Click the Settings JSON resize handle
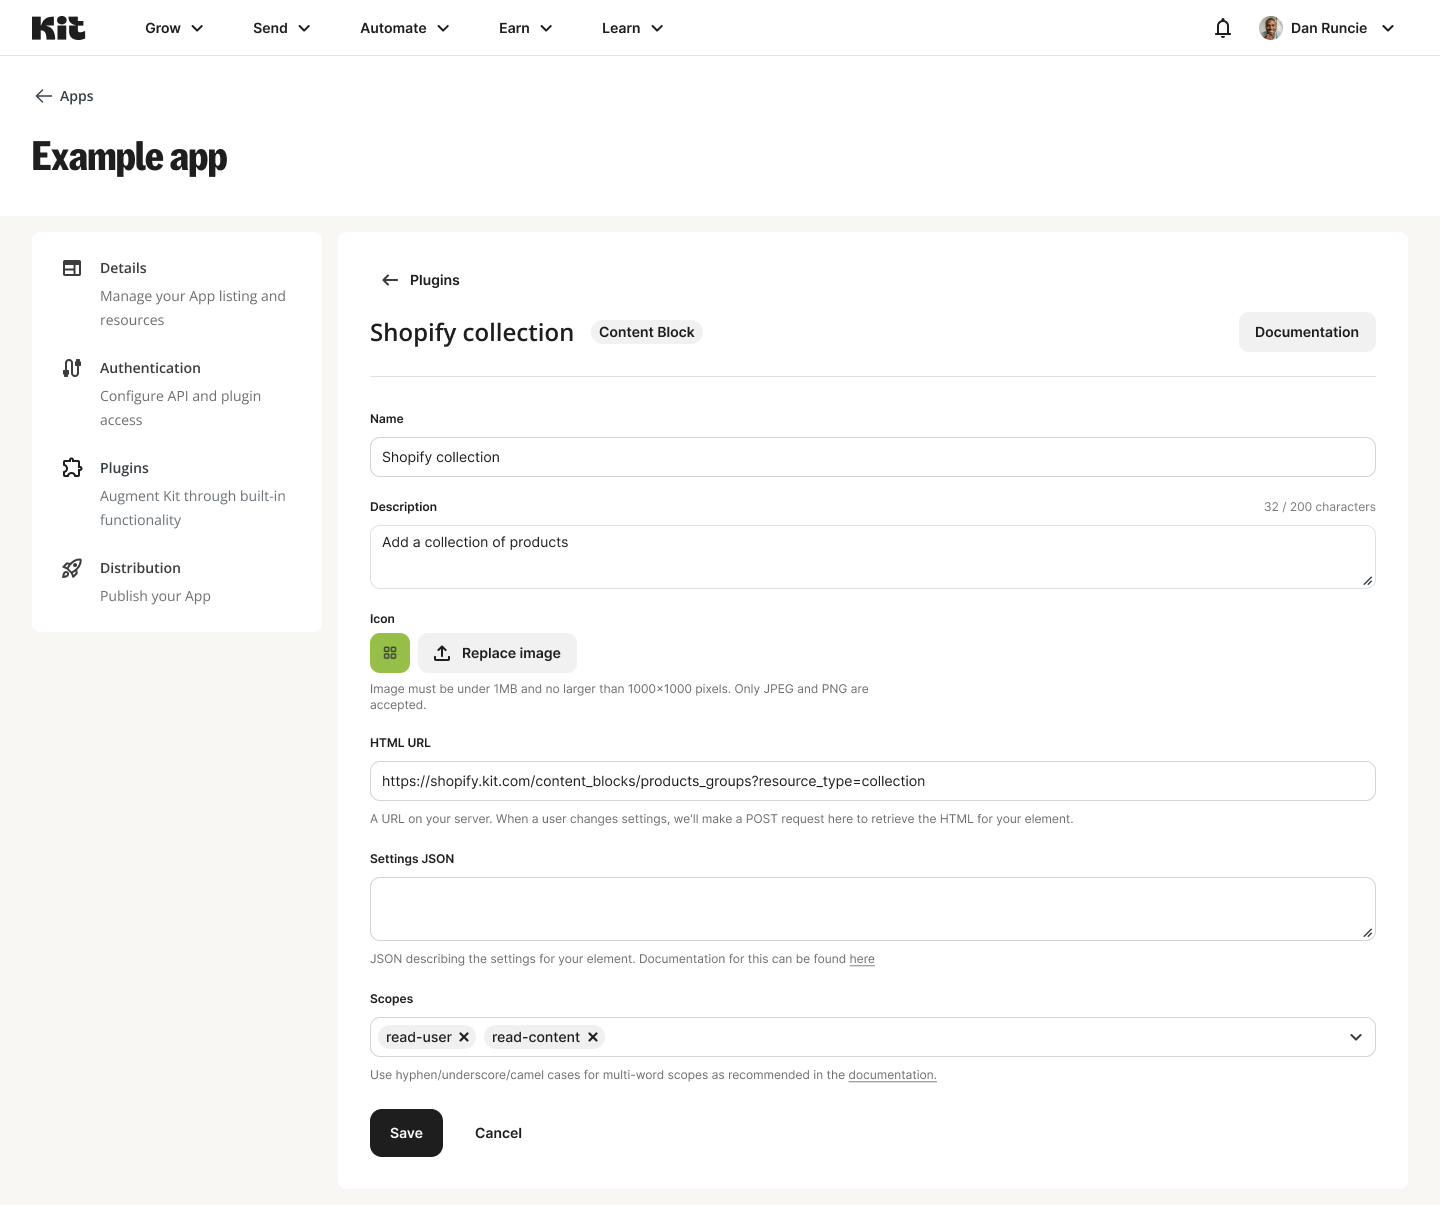Image resolution: width=1440 pixels, height=1205 pixels. (x=1367, y=932)
